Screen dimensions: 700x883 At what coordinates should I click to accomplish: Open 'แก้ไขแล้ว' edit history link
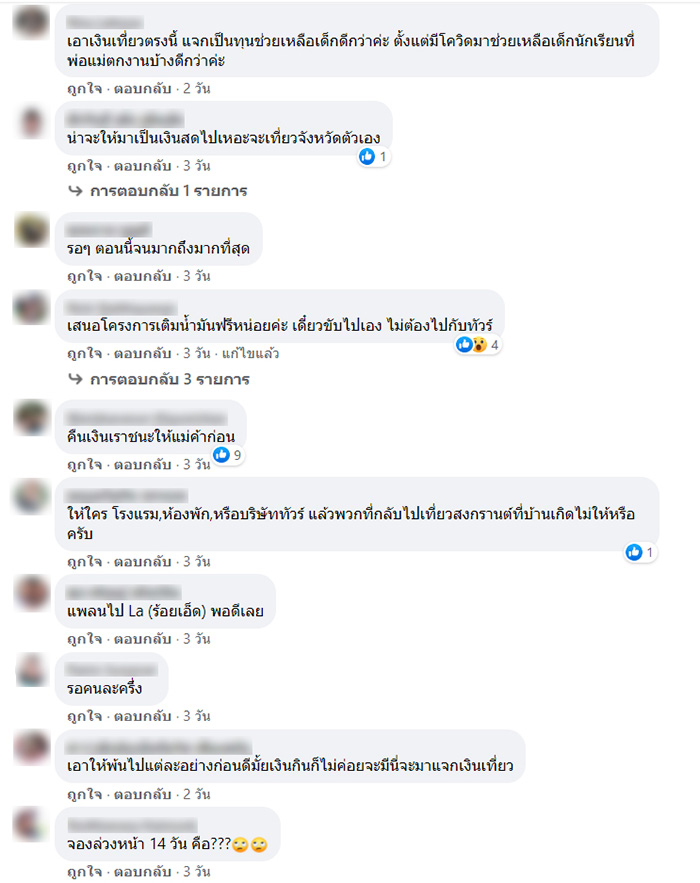click(251, 353)
